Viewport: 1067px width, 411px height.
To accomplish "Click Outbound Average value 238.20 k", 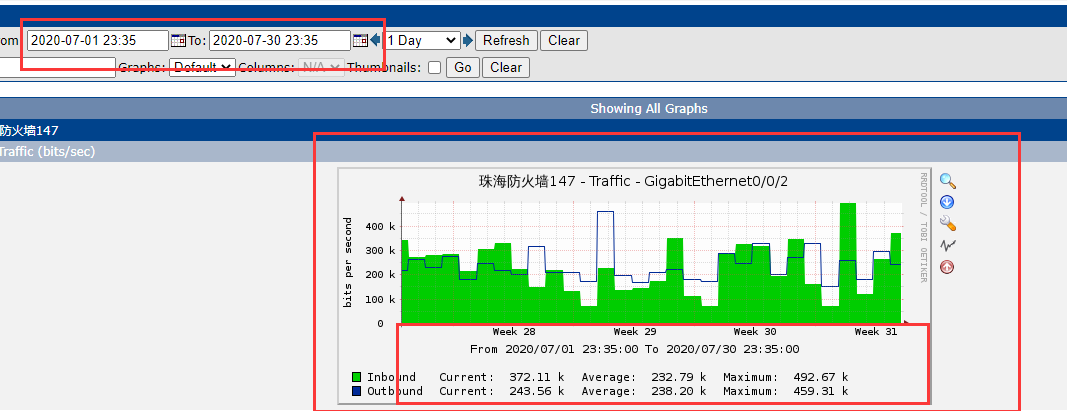I will coord(679,391).
